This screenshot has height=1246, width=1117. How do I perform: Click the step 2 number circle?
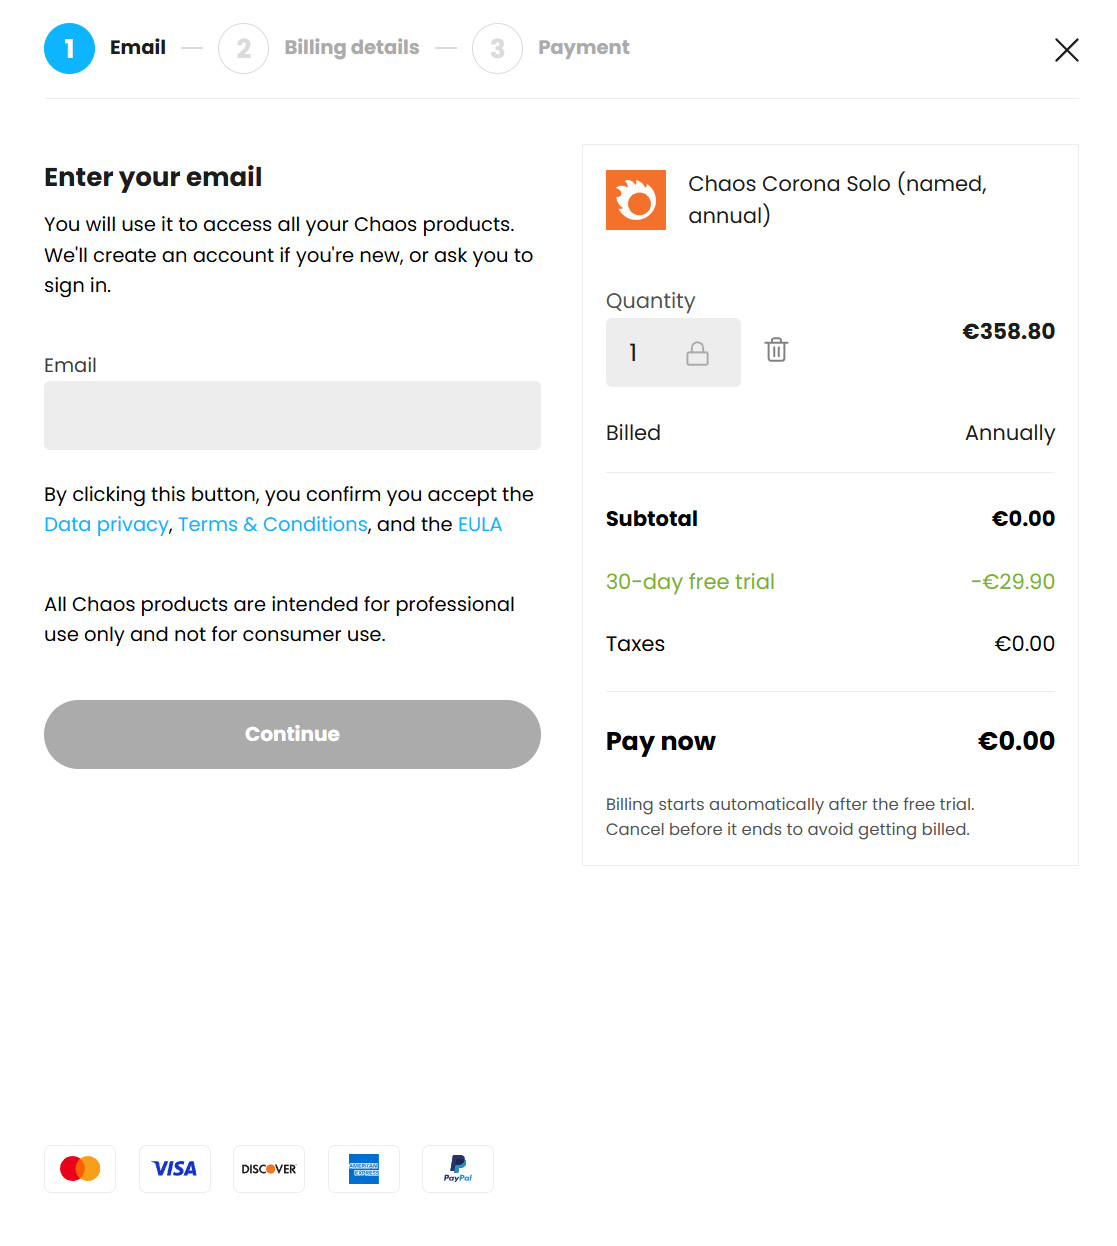243,48
